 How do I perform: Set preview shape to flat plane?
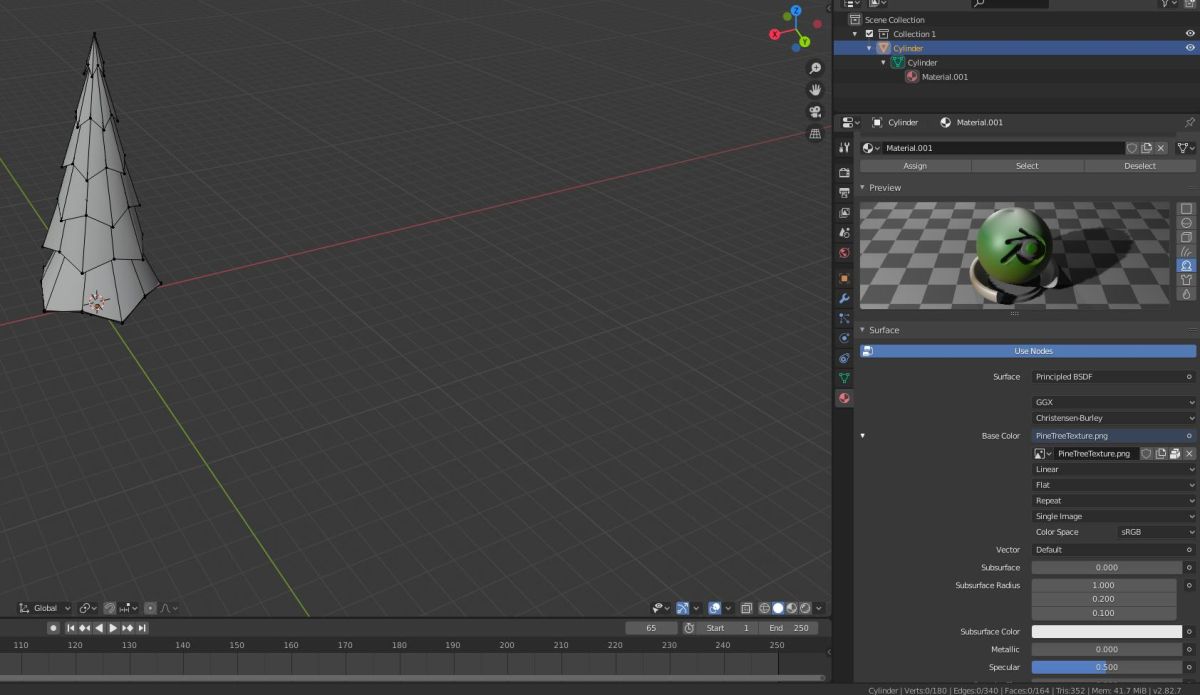pos(1187,209)
